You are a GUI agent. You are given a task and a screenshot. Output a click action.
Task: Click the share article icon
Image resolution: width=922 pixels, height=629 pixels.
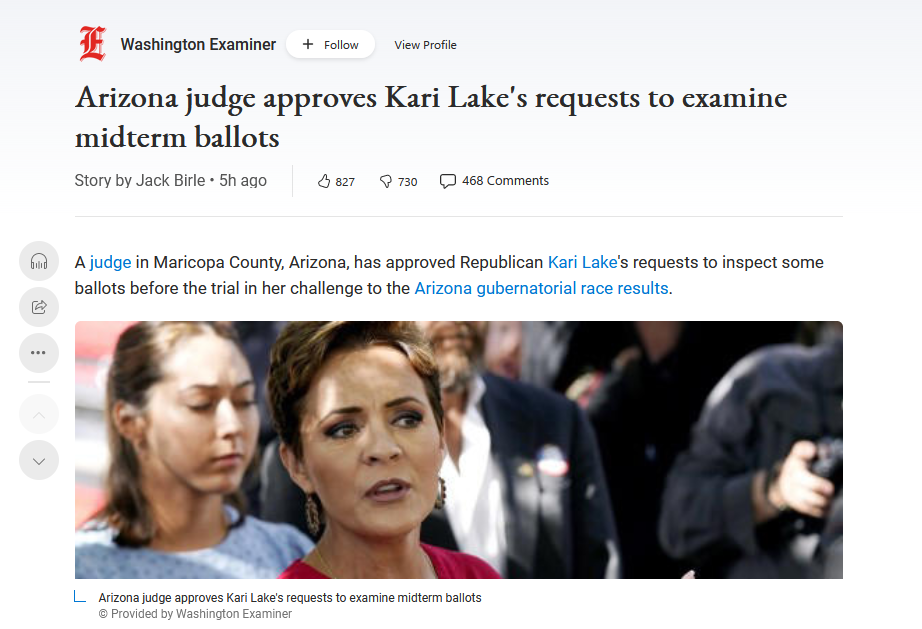click(x=39, y=307)
